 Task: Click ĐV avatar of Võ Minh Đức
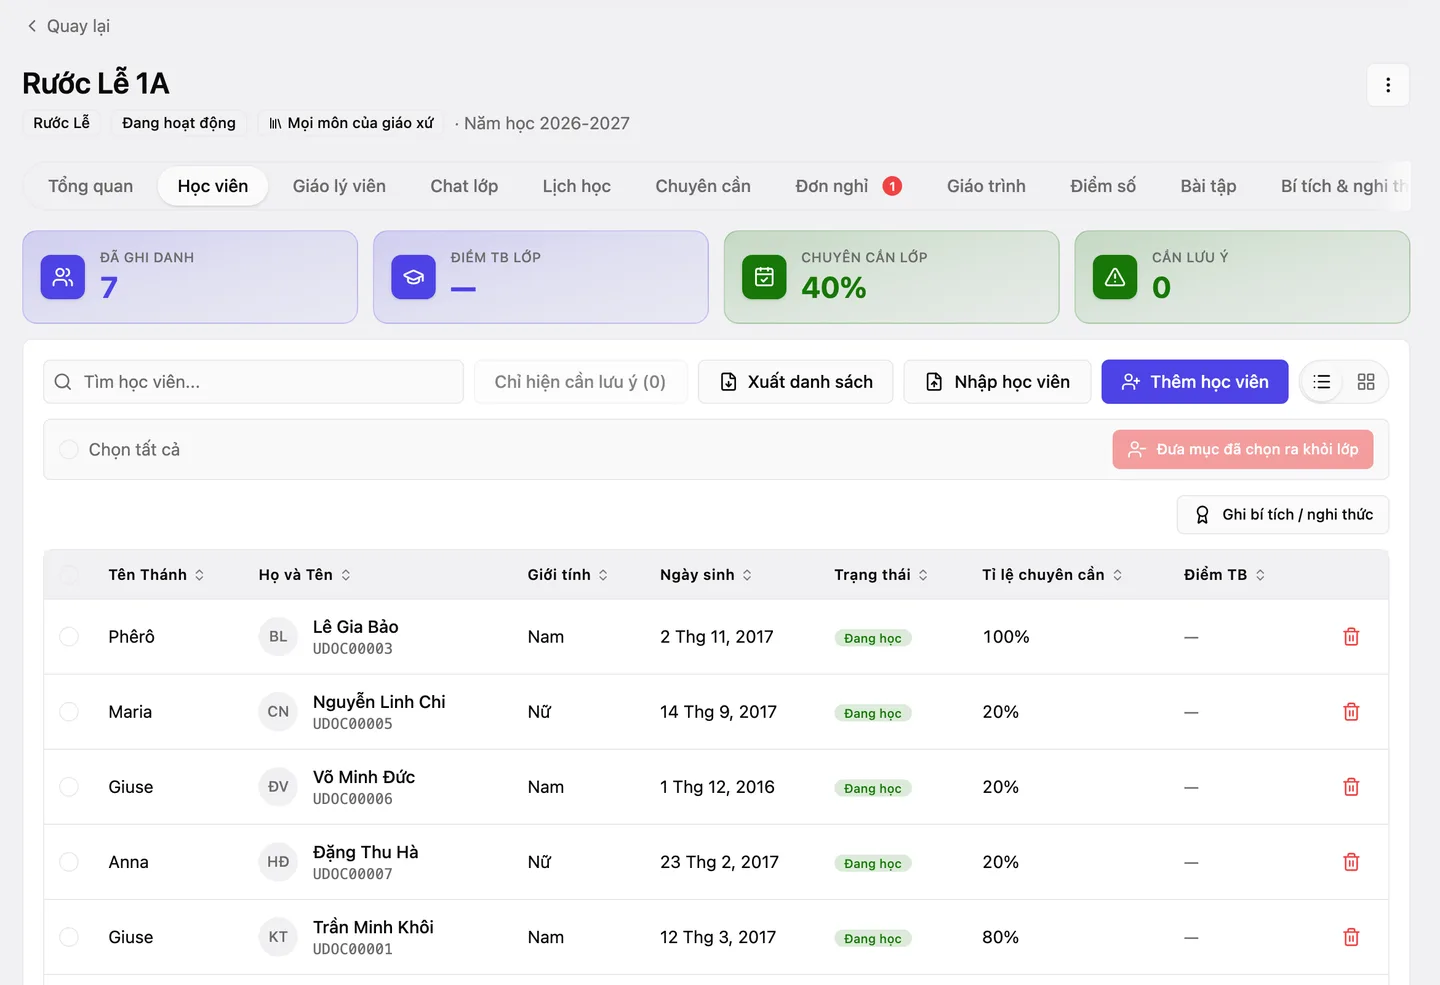[278, 787]
